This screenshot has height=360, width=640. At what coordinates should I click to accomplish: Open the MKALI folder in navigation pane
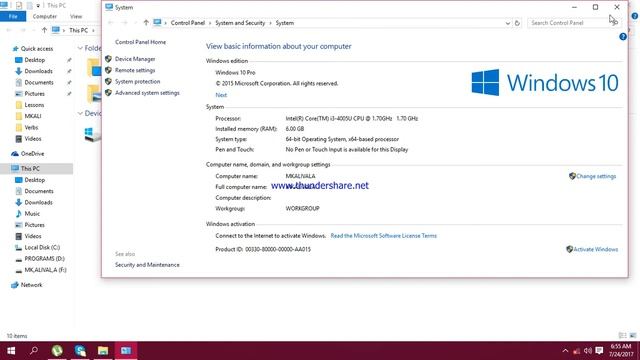(x=33, y=116)
